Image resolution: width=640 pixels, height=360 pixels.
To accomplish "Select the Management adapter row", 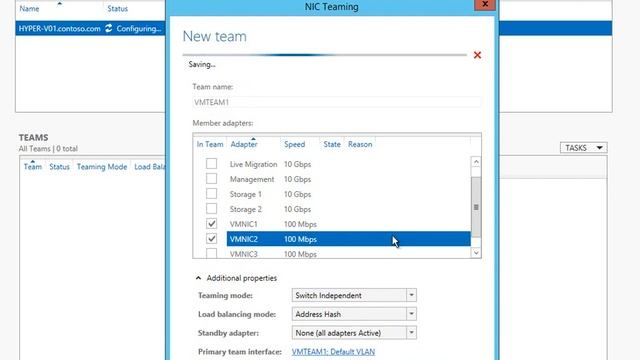I will pyautogui.click(x=349, y=179).
